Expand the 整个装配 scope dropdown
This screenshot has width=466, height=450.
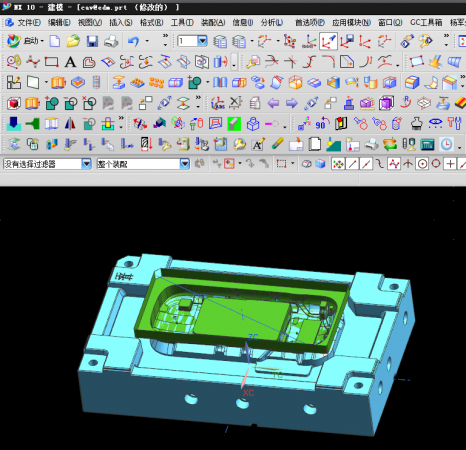(x=185, y=164)
